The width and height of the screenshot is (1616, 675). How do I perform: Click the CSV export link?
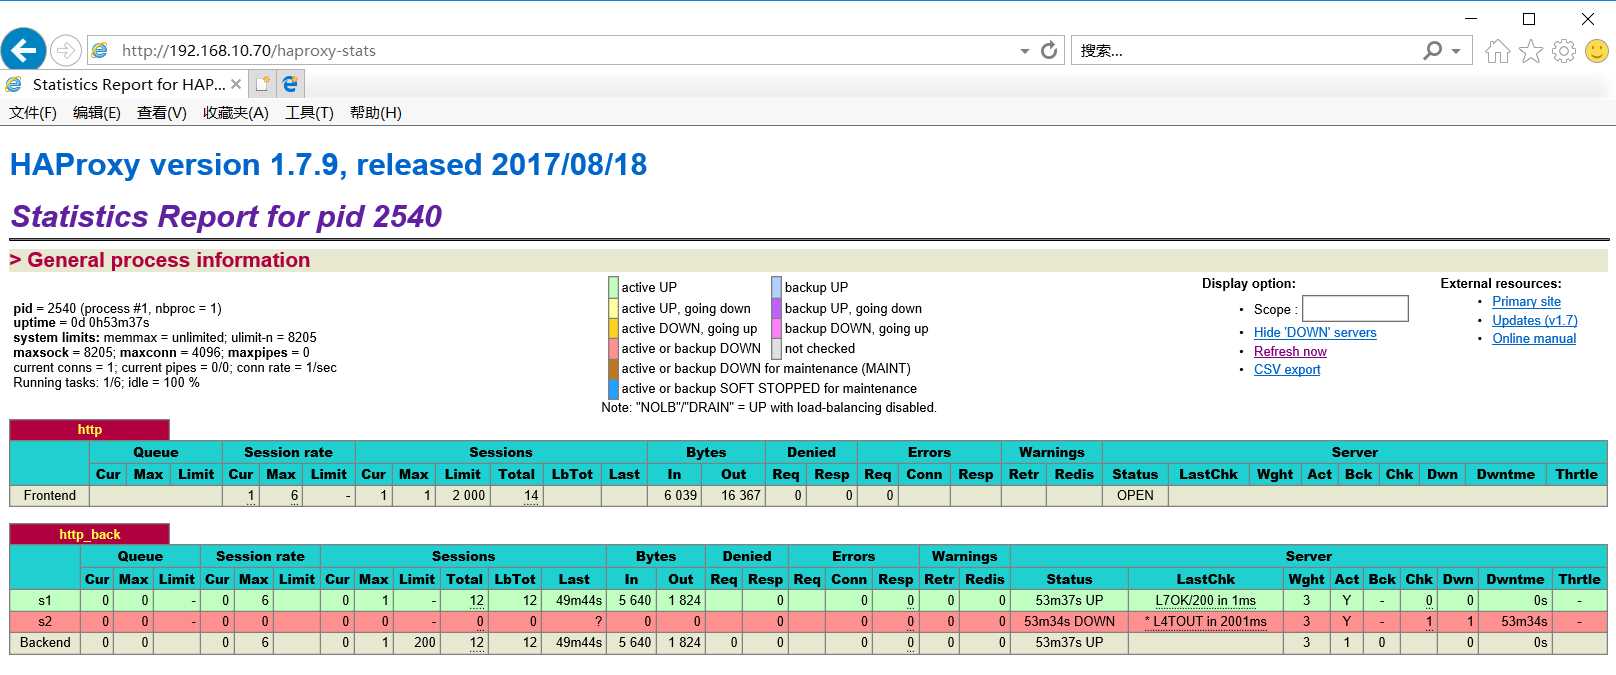pos(1287,369)
